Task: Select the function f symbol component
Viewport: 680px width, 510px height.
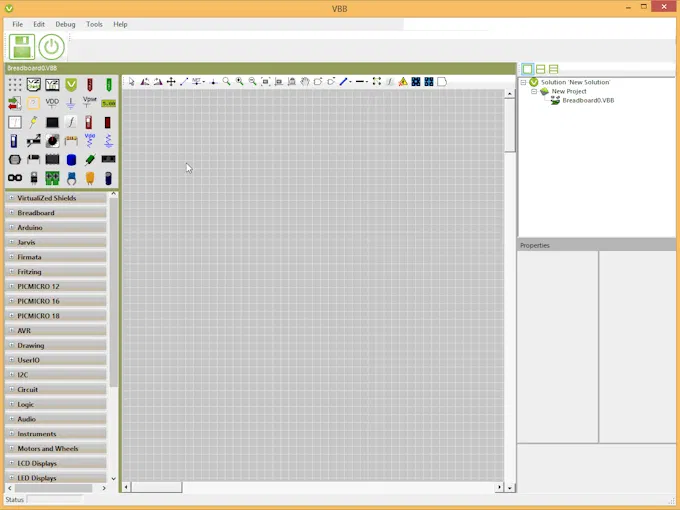Action: 71,122
